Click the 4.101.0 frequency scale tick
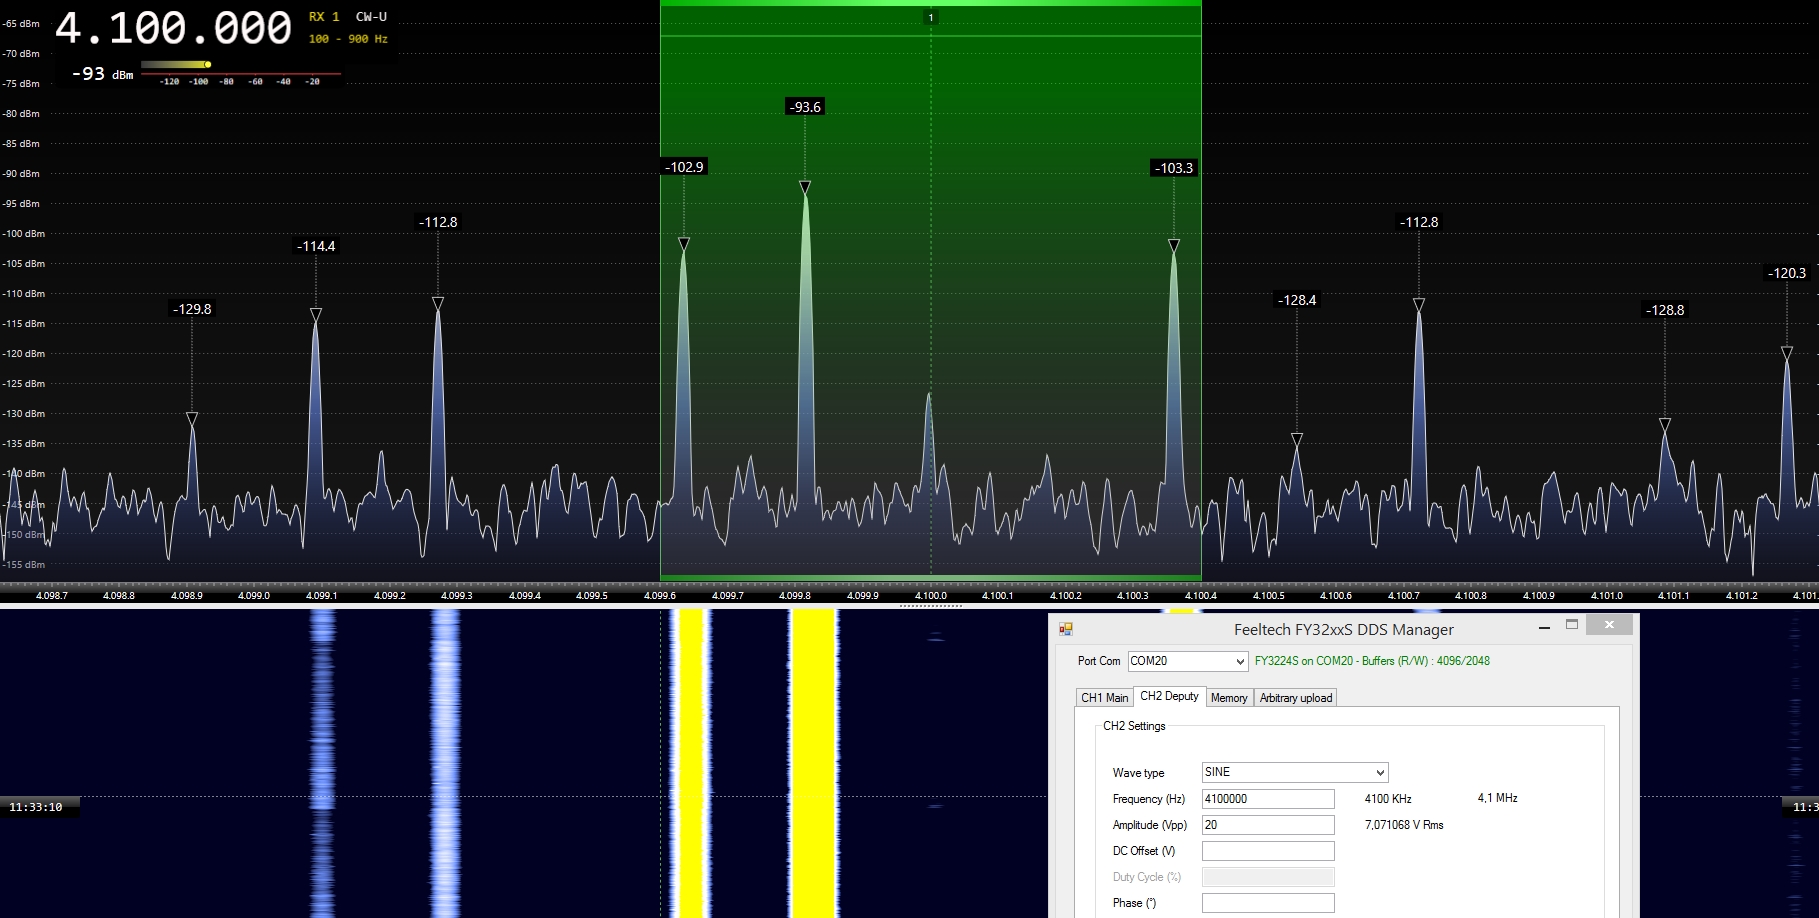Image resolution: width=1819 pixels, height=918 pixels. 1607,595
